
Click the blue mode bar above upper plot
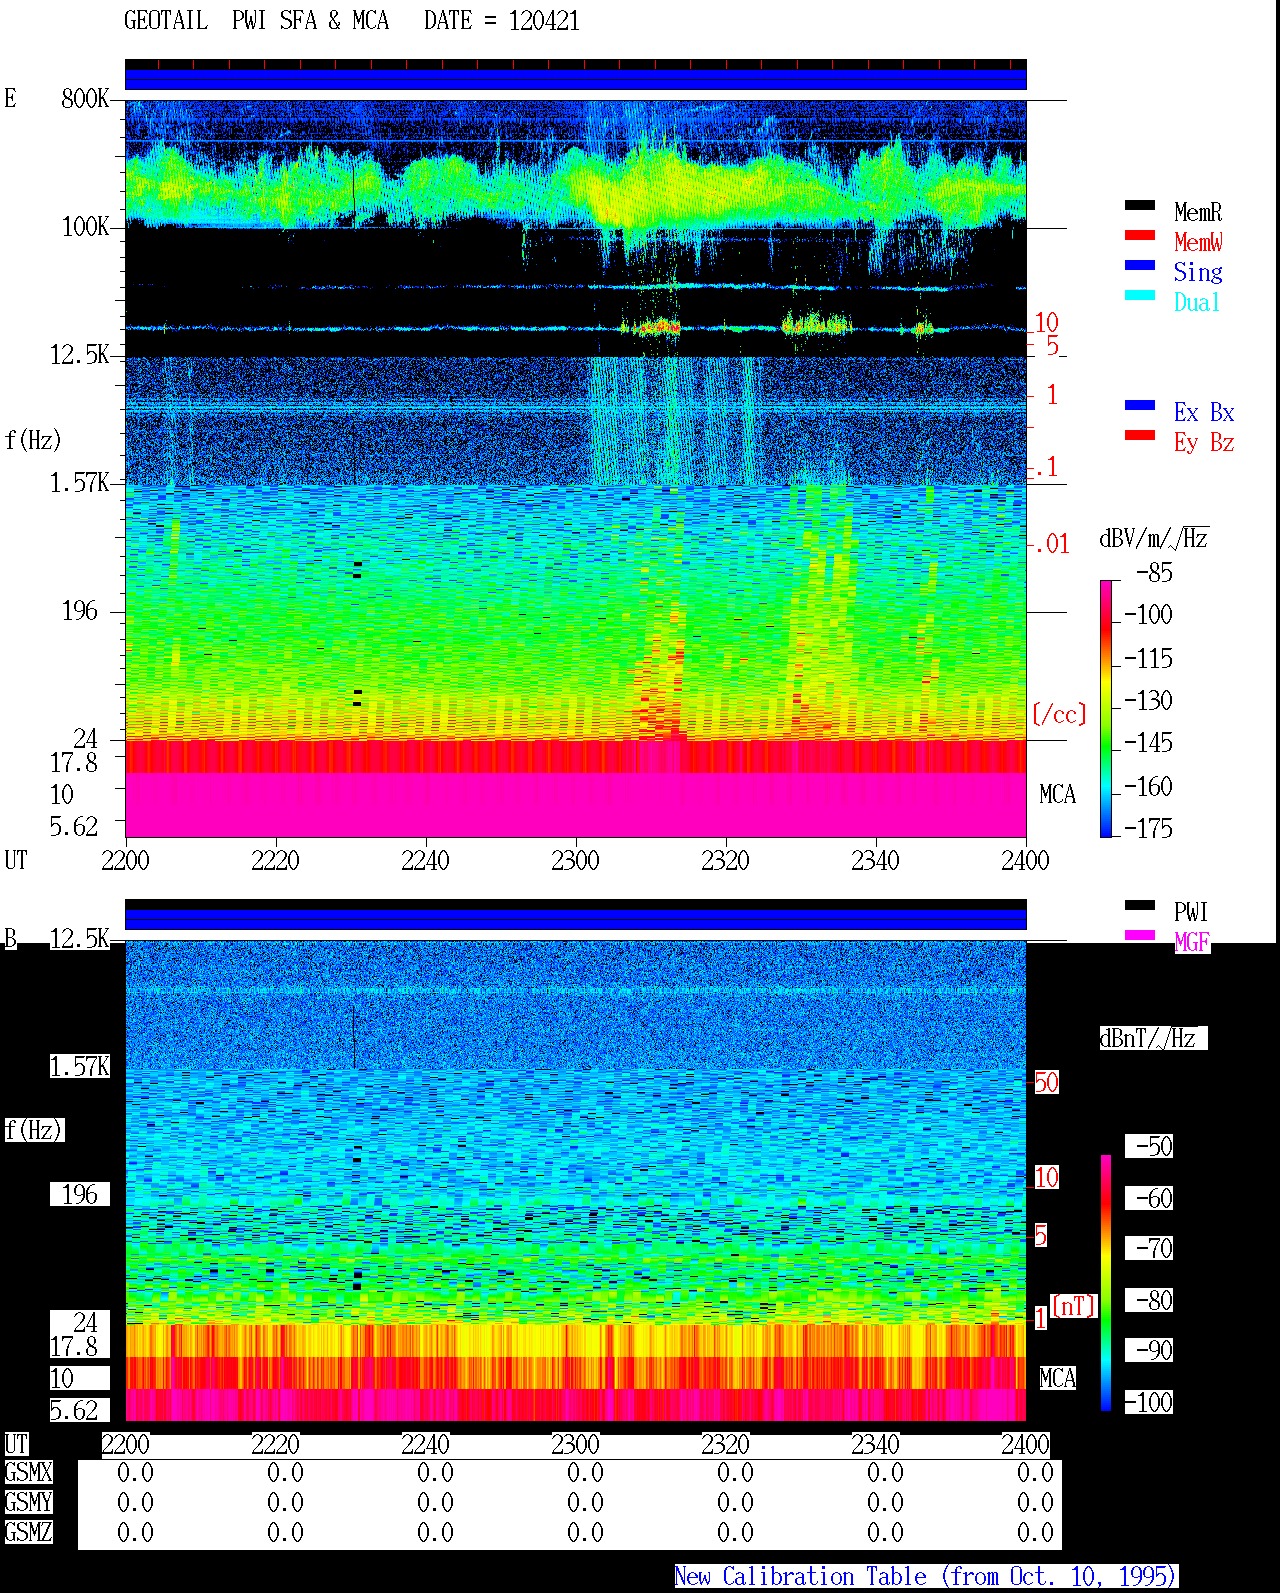[x=575, y=79]
